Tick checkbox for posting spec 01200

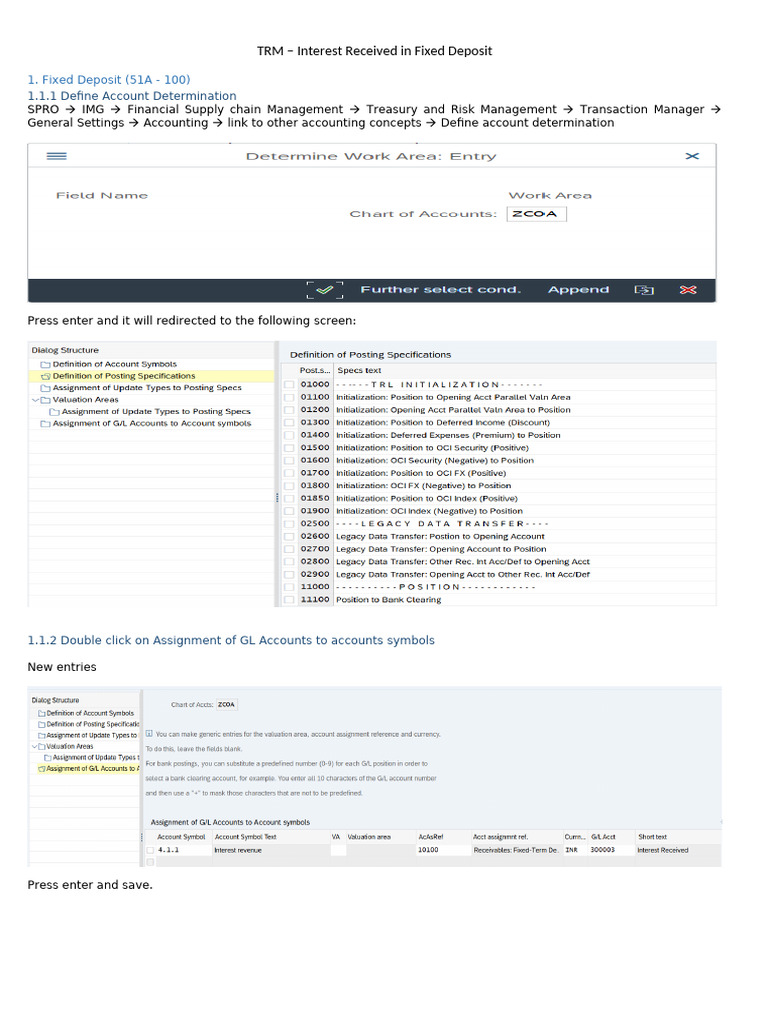click(x=289, y=410)
